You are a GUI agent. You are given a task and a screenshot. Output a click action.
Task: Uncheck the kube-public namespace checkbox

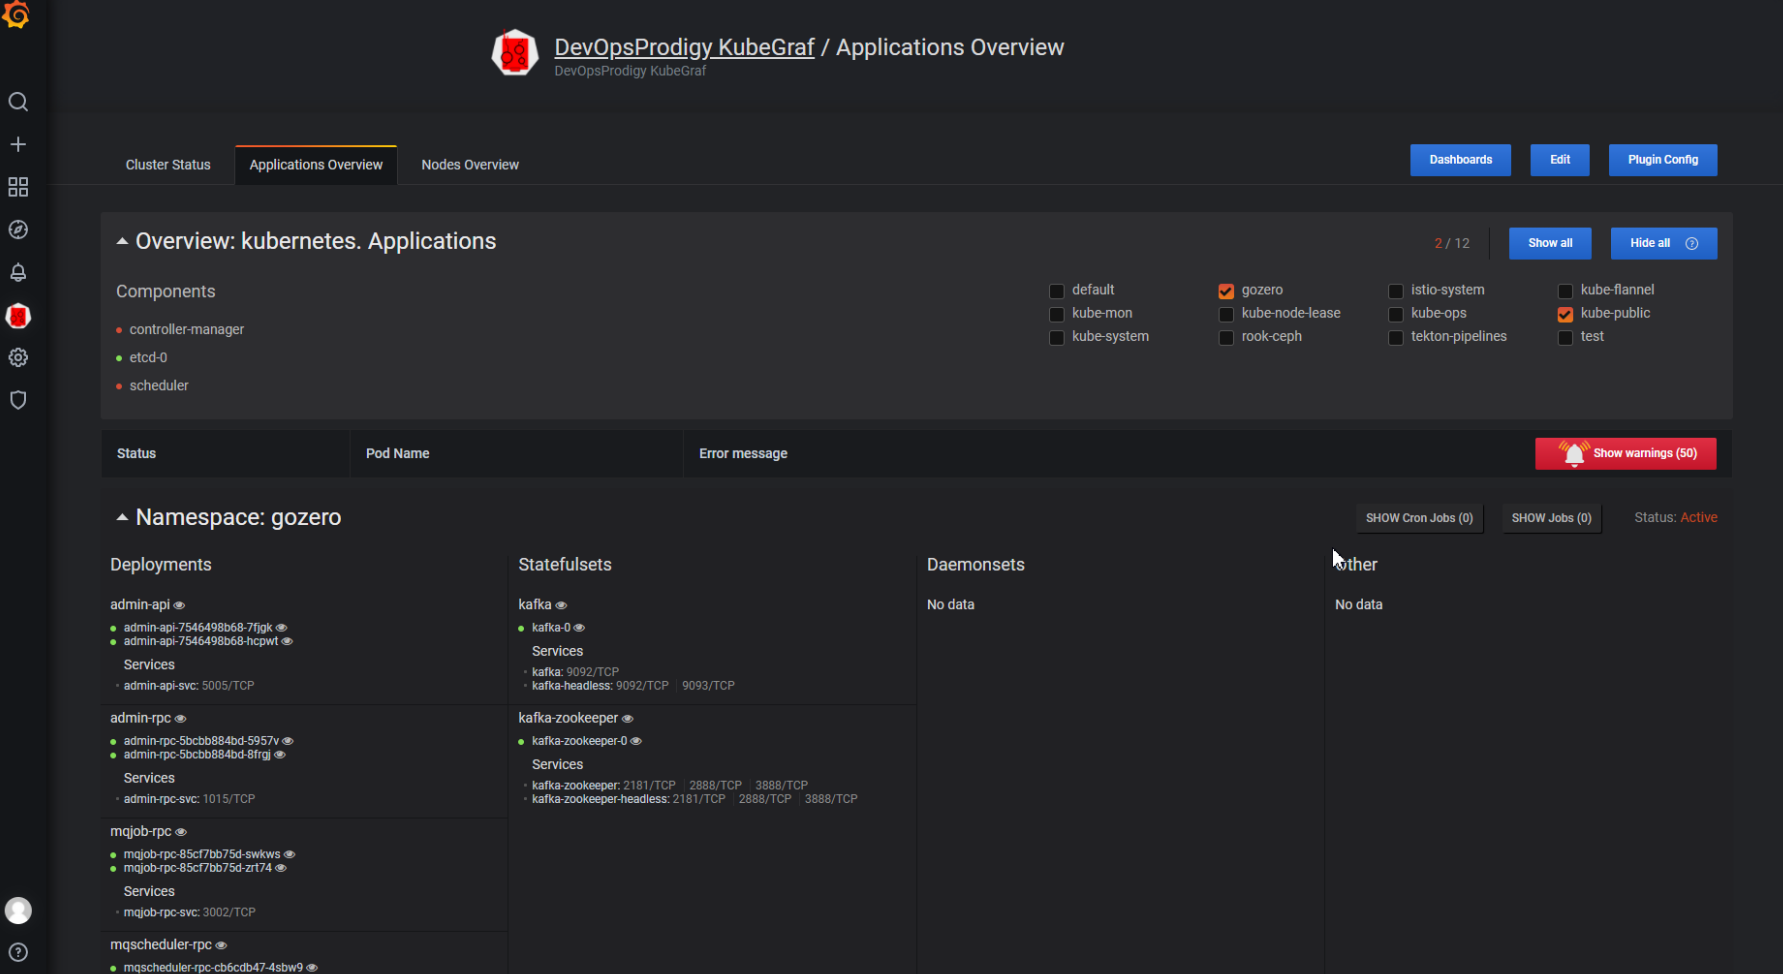click(x=1565, y=314)
